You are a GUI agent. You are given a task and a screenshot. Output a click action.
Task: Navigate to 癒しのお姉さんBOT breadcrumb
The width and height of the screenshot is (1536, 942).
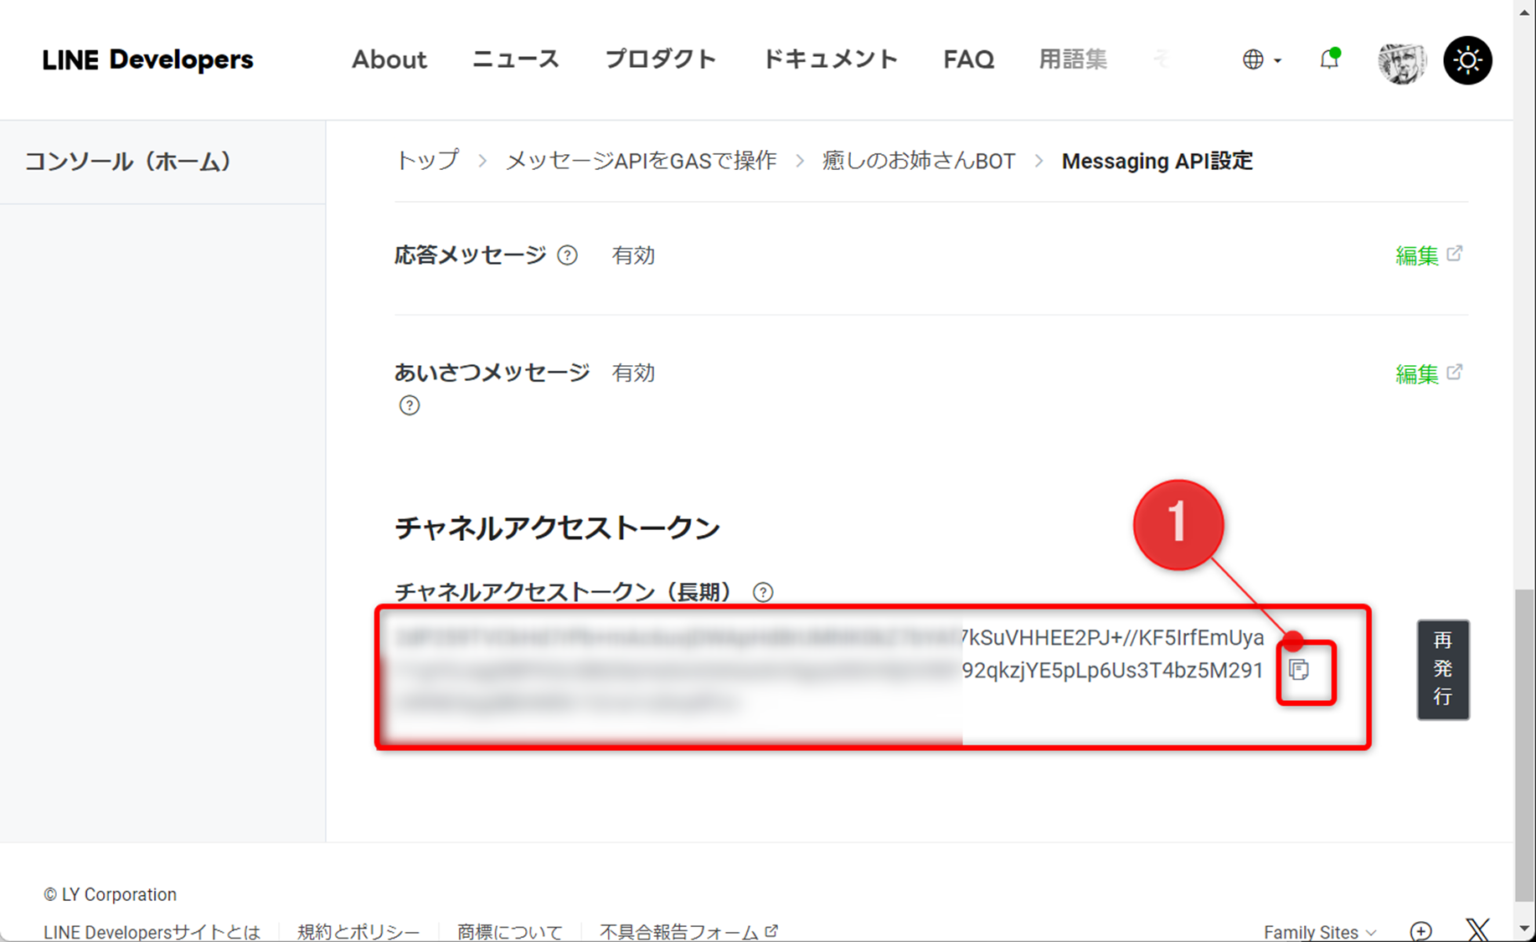pos(917,160)
